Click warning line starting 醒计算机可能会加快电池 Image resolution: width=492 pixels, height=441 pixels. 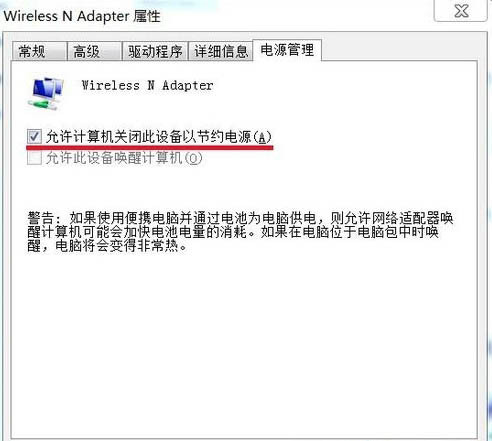point(233,232)
